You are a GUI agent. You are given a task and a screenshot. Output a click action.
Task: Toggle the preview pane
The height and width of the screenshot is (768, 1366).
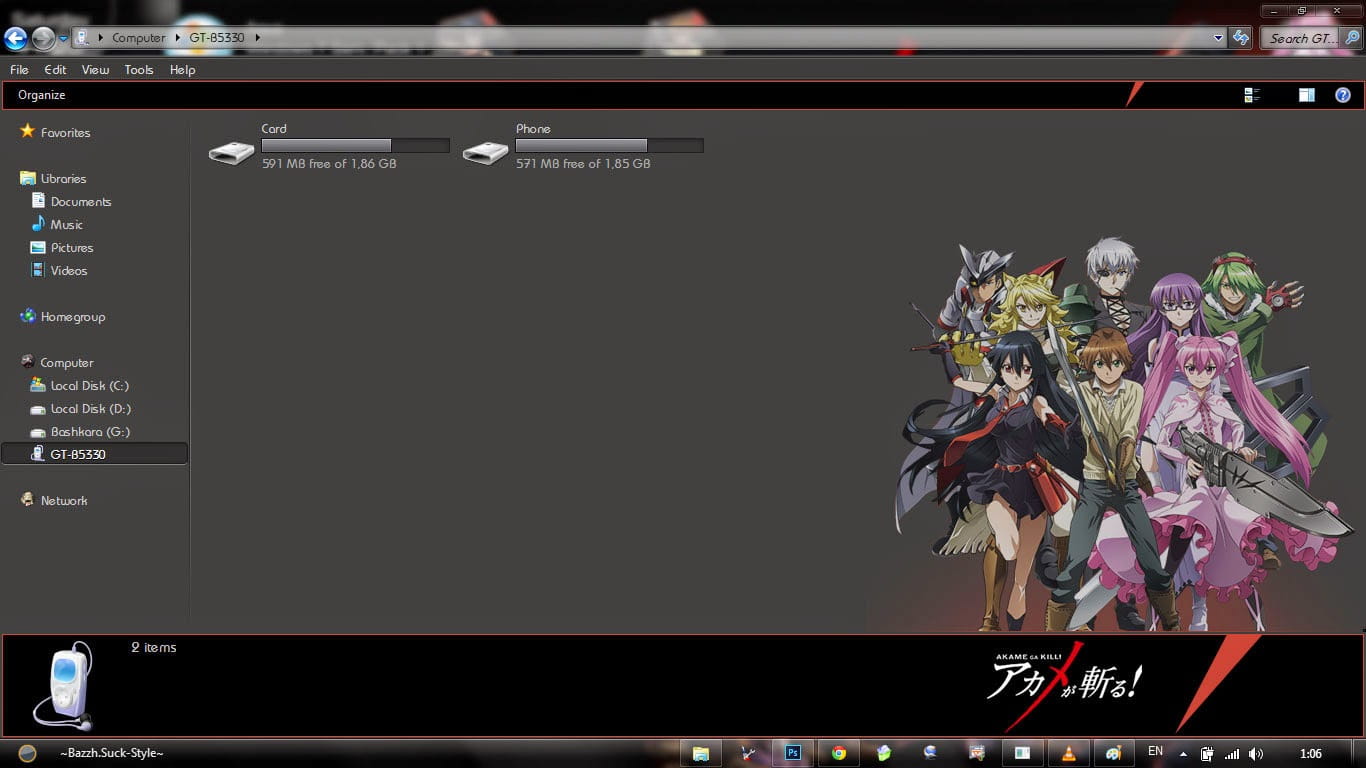pos(1306,95)
